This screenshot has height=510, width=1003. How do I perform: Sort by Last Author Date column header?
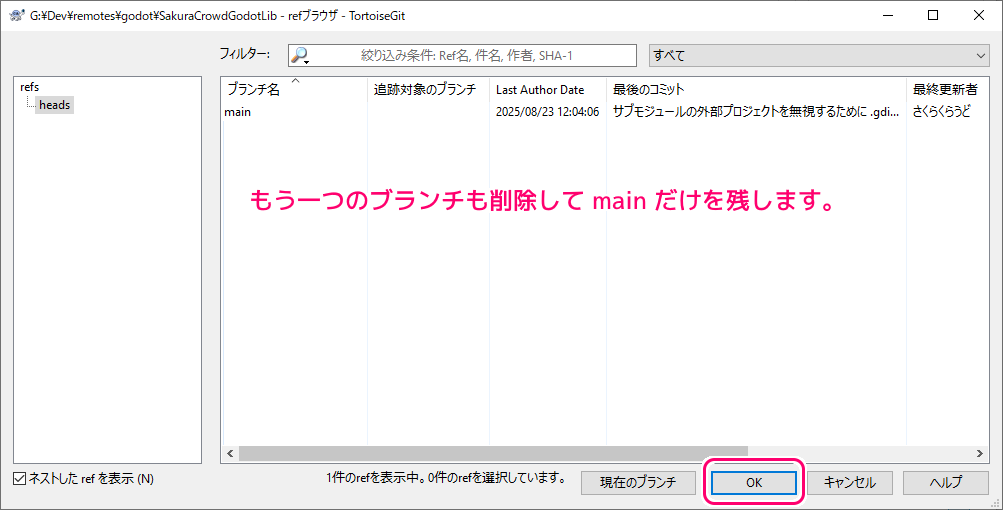pyautogui.click(x=548, y=90)
